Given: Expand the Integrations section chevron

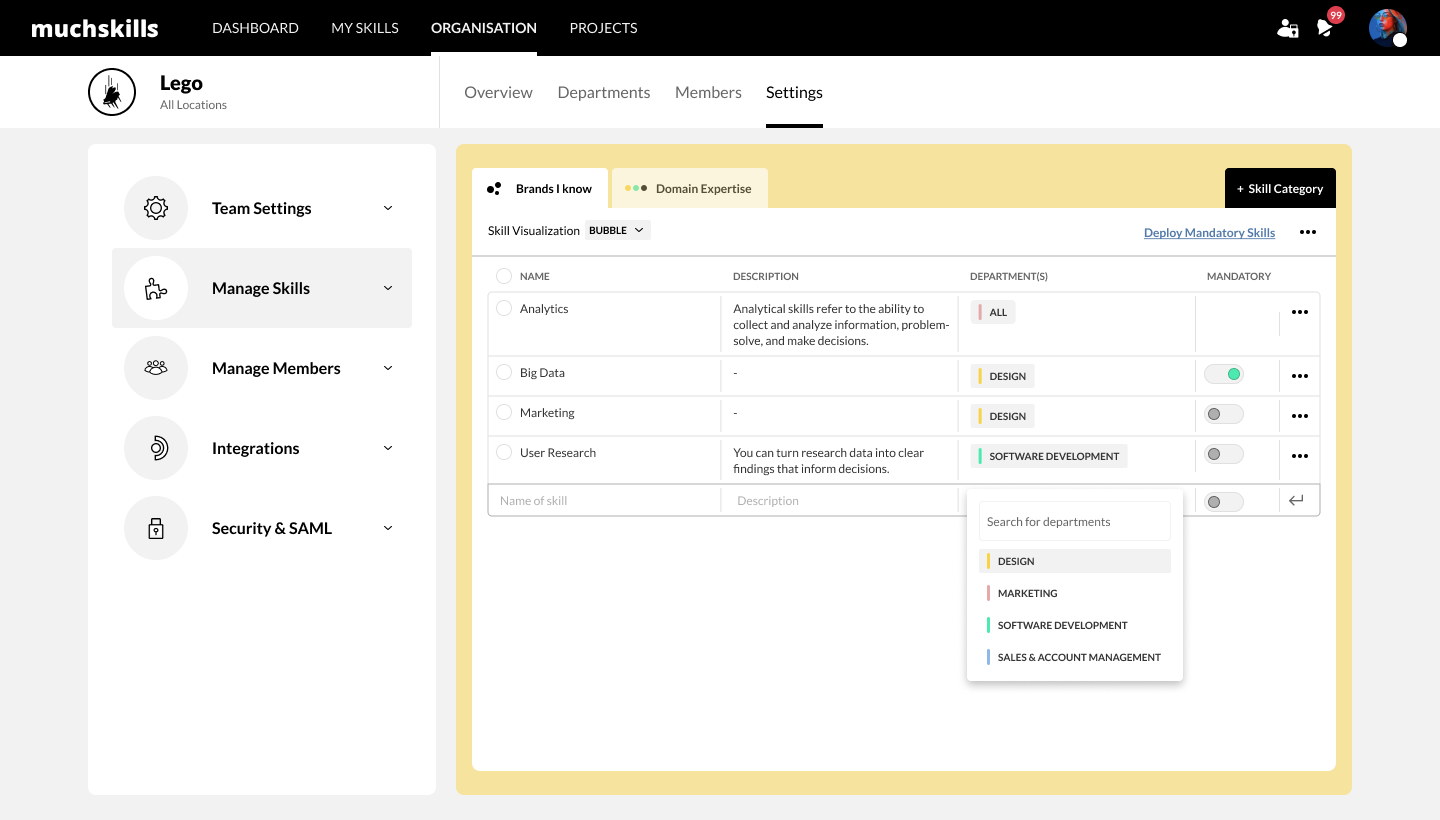Looking at the screenshot, I should [388, 448].
